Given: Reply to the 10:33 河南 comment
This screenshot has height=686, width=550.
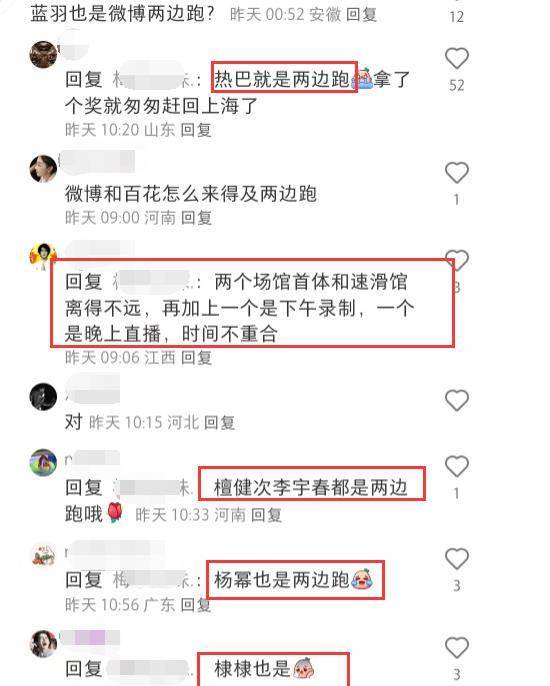Looking at the screenshot, I should (266, 515).
